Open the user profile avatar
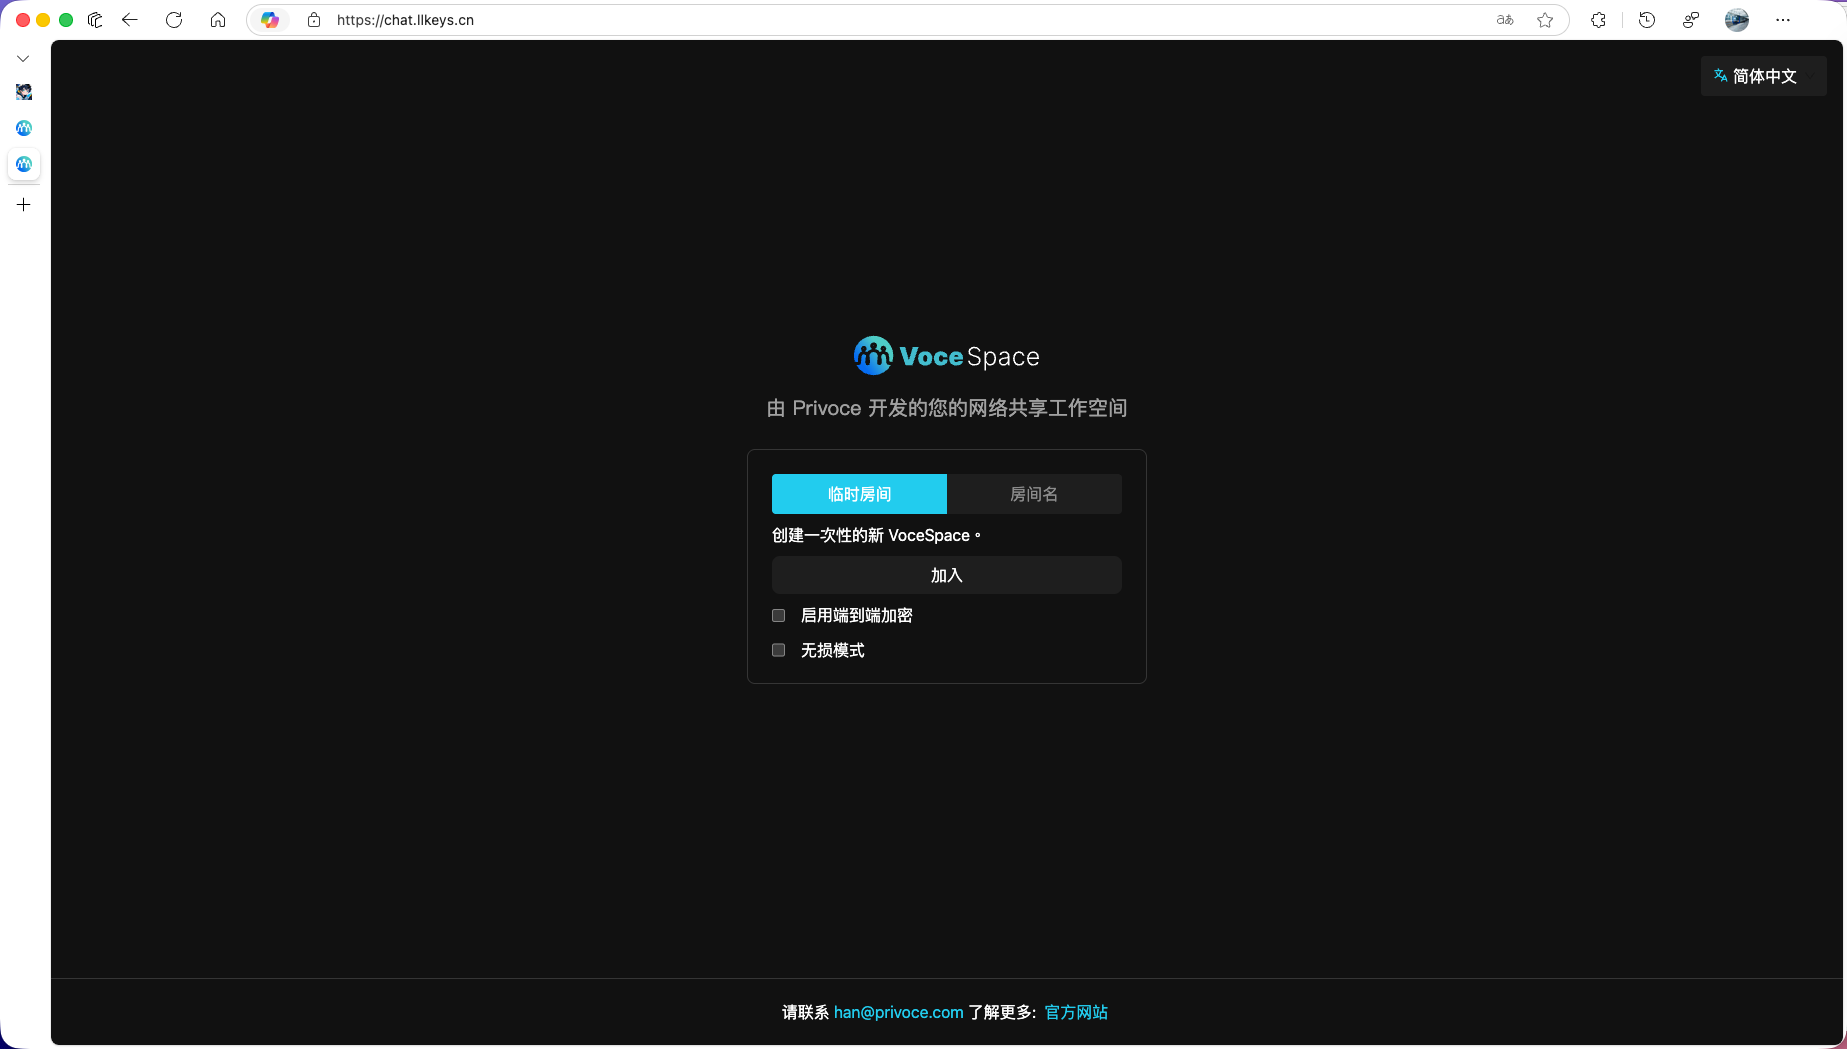Viewport: 1847px width, 1049px height. 1737,20
